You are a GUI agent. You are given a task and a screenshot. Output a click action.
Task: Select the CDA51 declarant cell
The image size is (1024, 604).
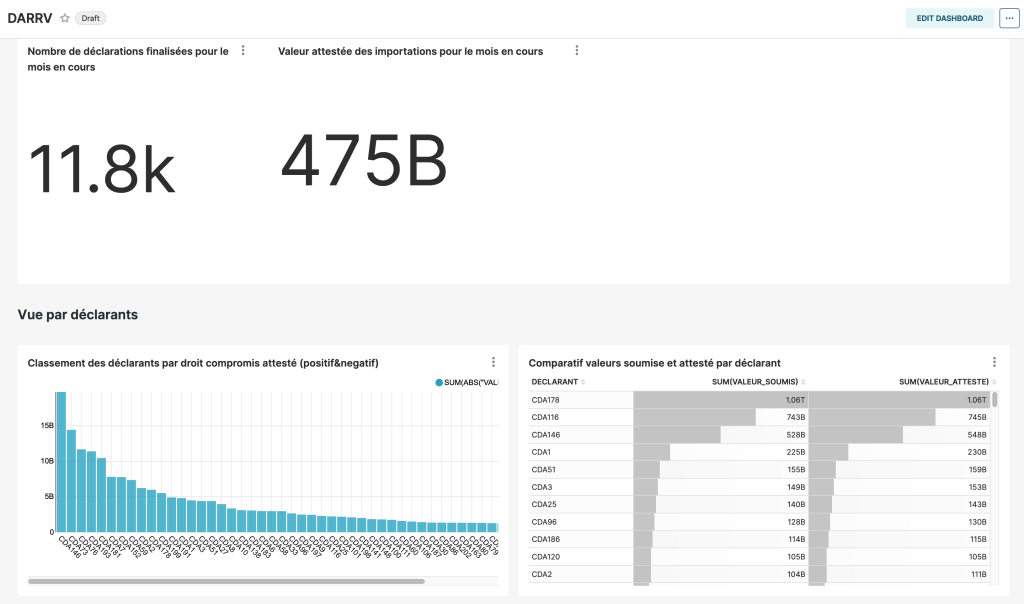(x=581, y=469)
